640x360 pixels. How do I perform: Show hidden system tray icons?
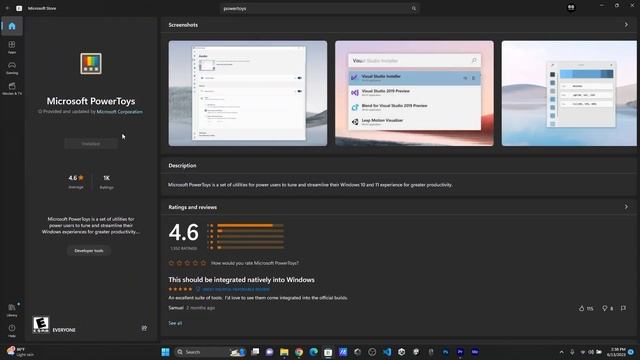[x=561, y=352]
